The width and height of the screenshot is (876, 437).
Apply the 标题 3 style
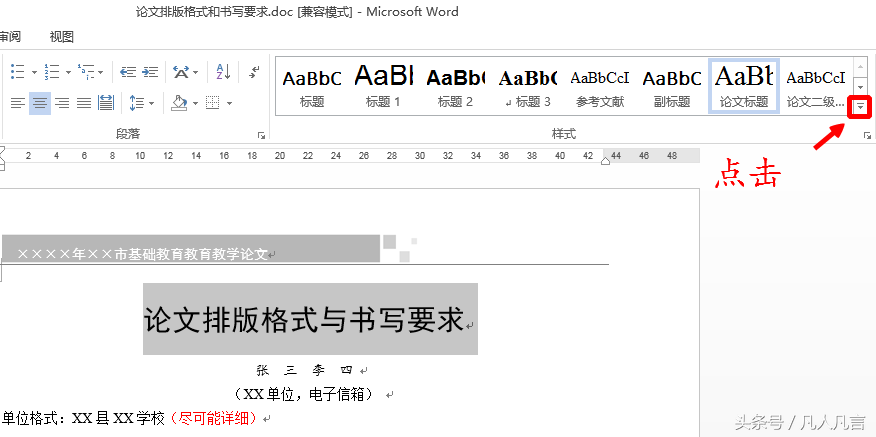coord(527,87)
